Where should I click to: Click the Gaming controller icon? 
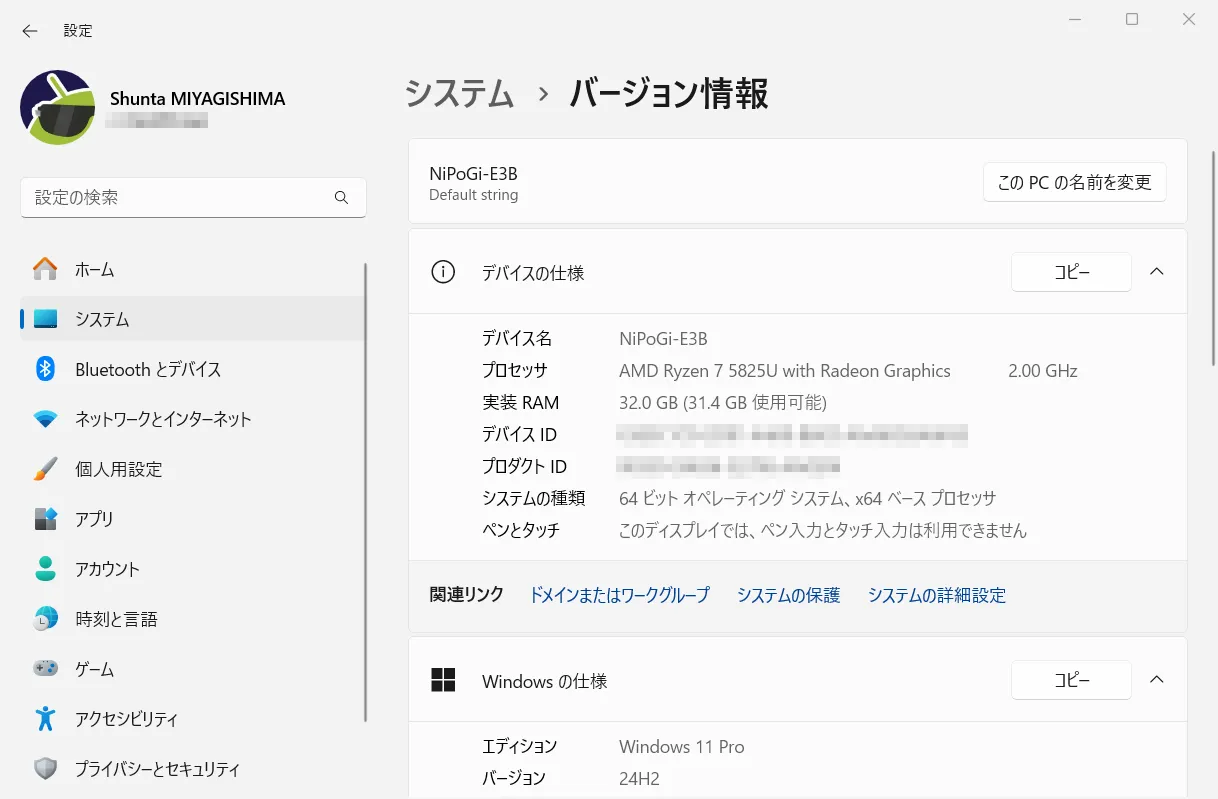coord(45,669)
